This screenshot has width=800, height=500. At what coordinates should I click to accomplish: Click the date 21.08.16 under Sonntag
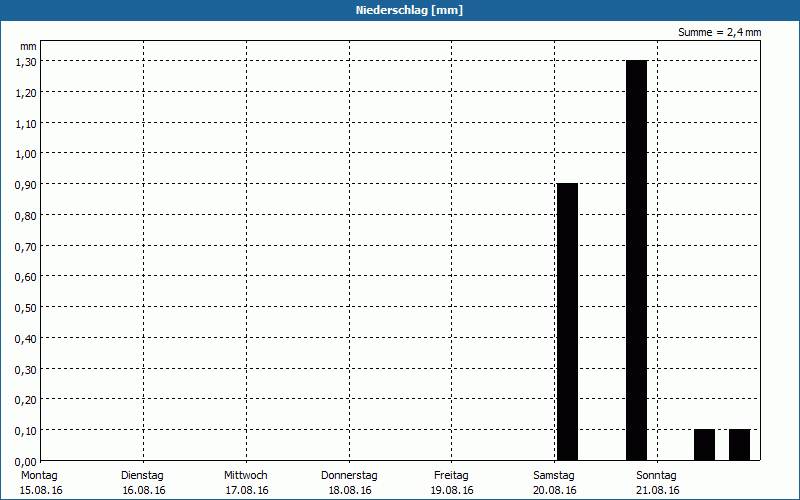pos(657,490)
